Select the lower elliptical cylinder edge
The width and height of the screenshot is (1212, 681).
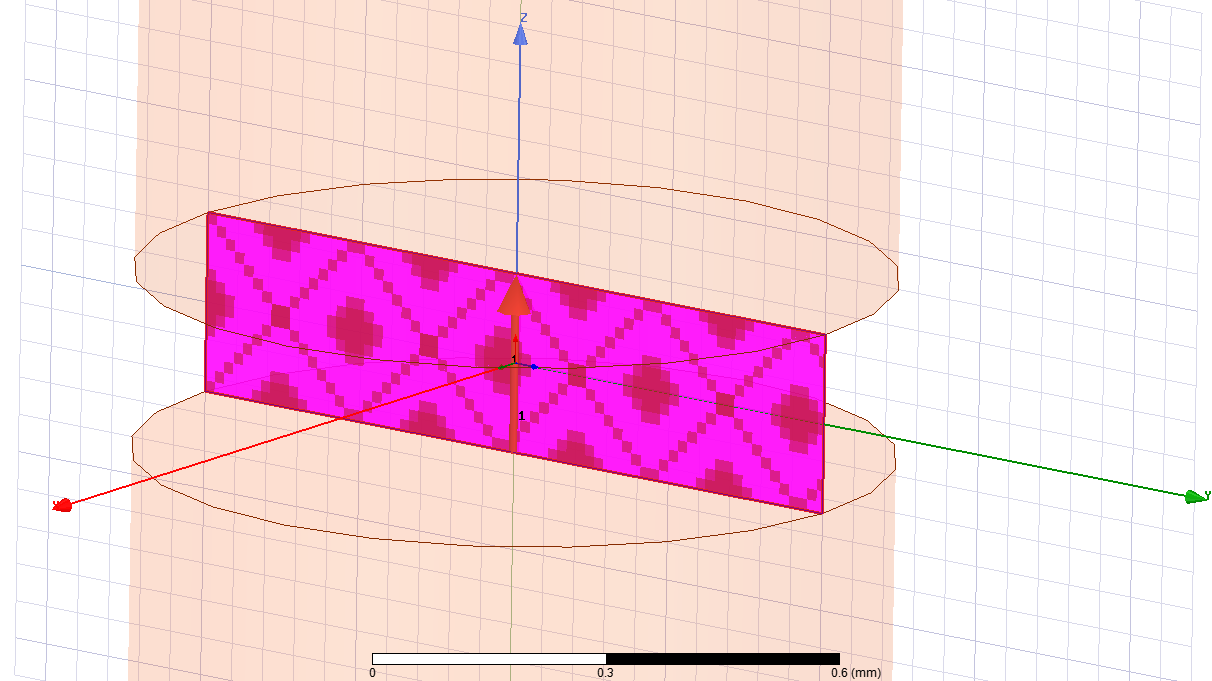tap(513, 454)
